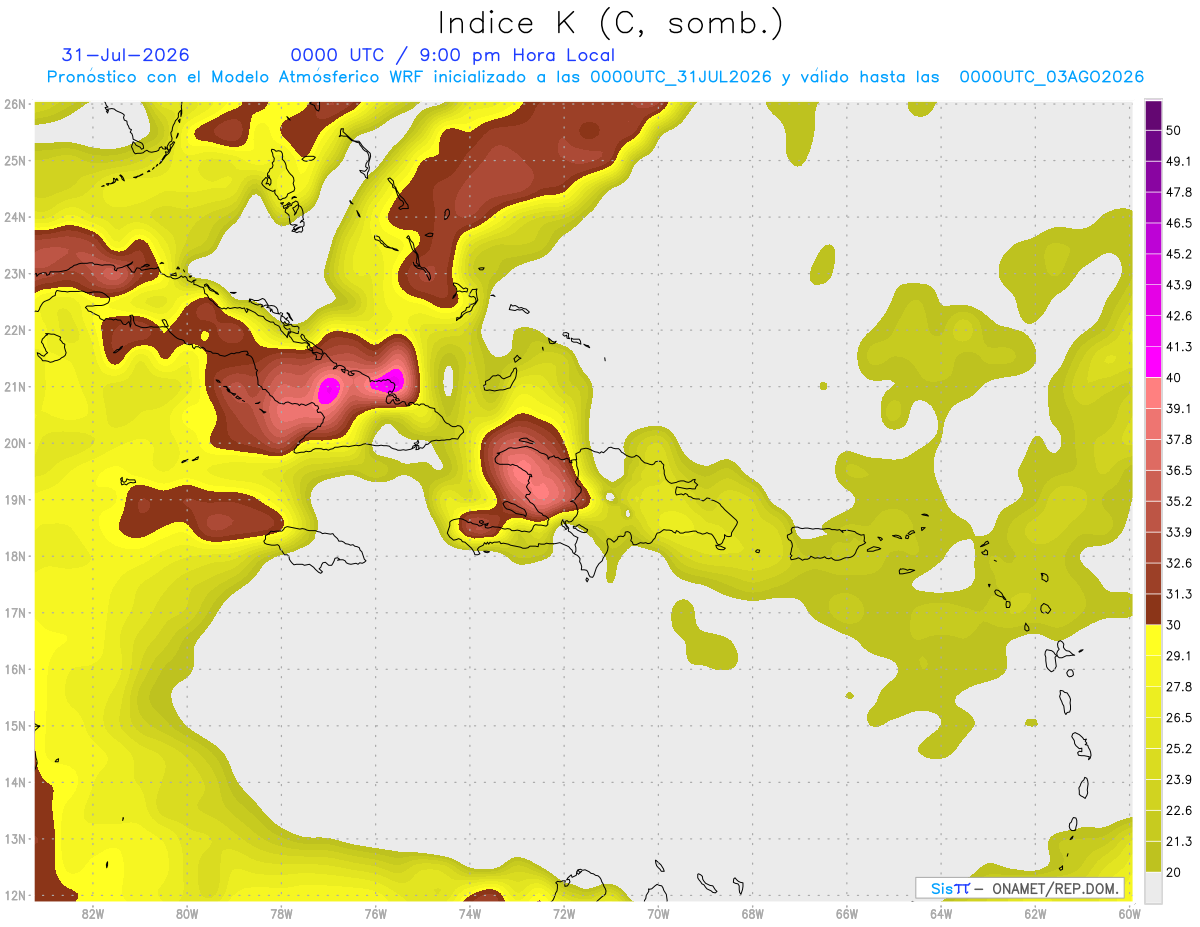Click the "36.5" colorbar label

click(x=1179, y=470)
